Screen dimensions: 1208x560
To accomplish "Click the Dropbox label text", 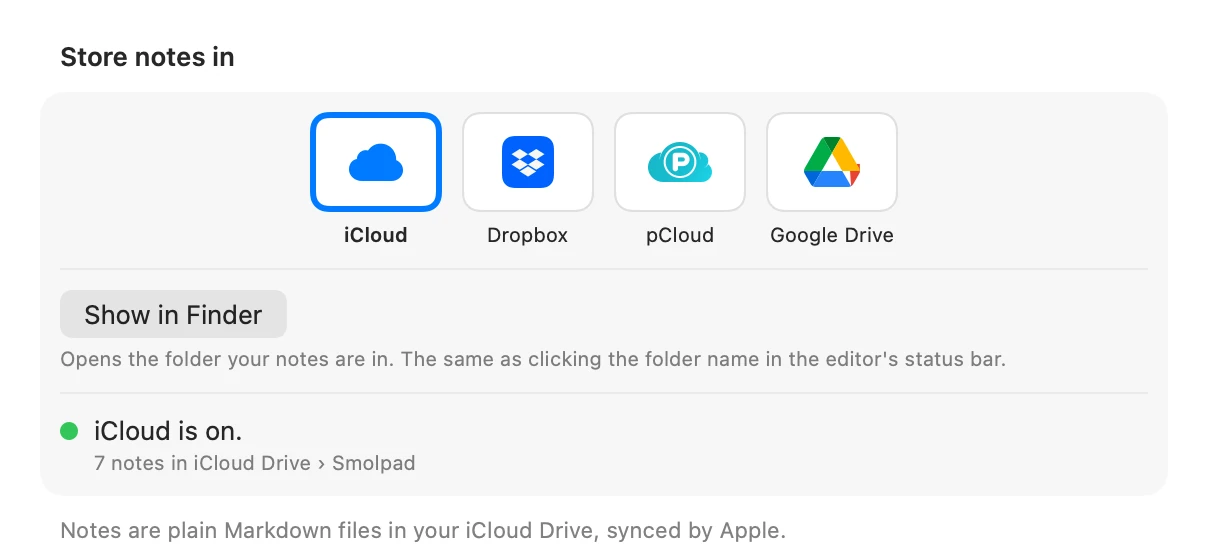I will pyautogui.click(x=528, y=236).
